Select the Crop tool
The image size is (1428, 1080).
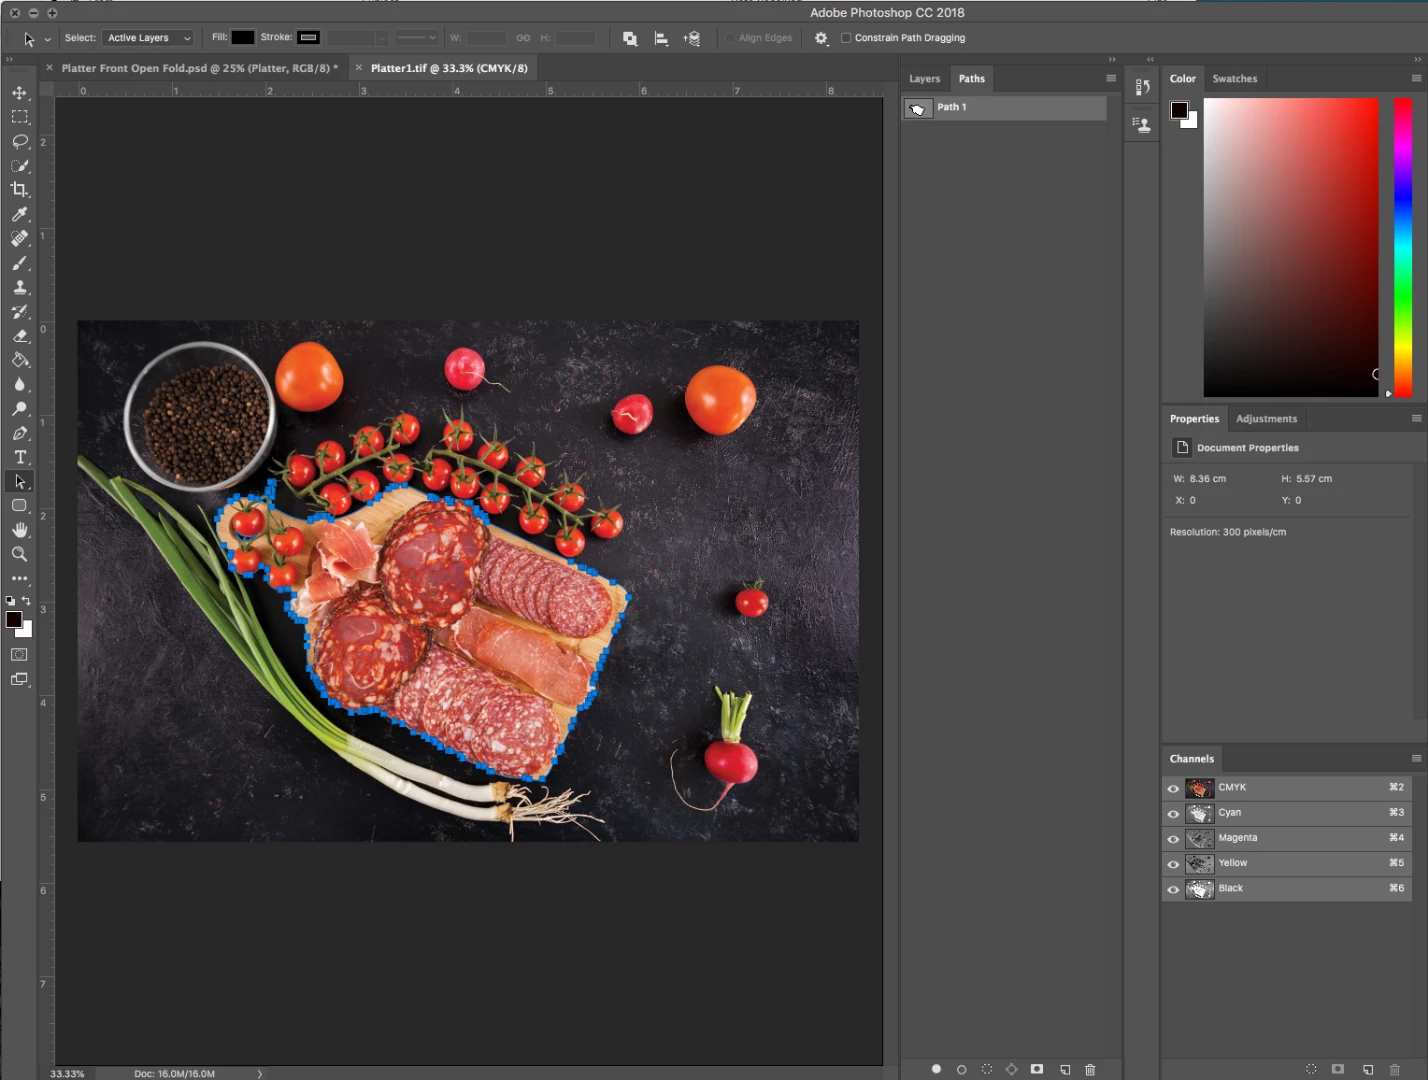pyautogui.click(x=19, y=189)
